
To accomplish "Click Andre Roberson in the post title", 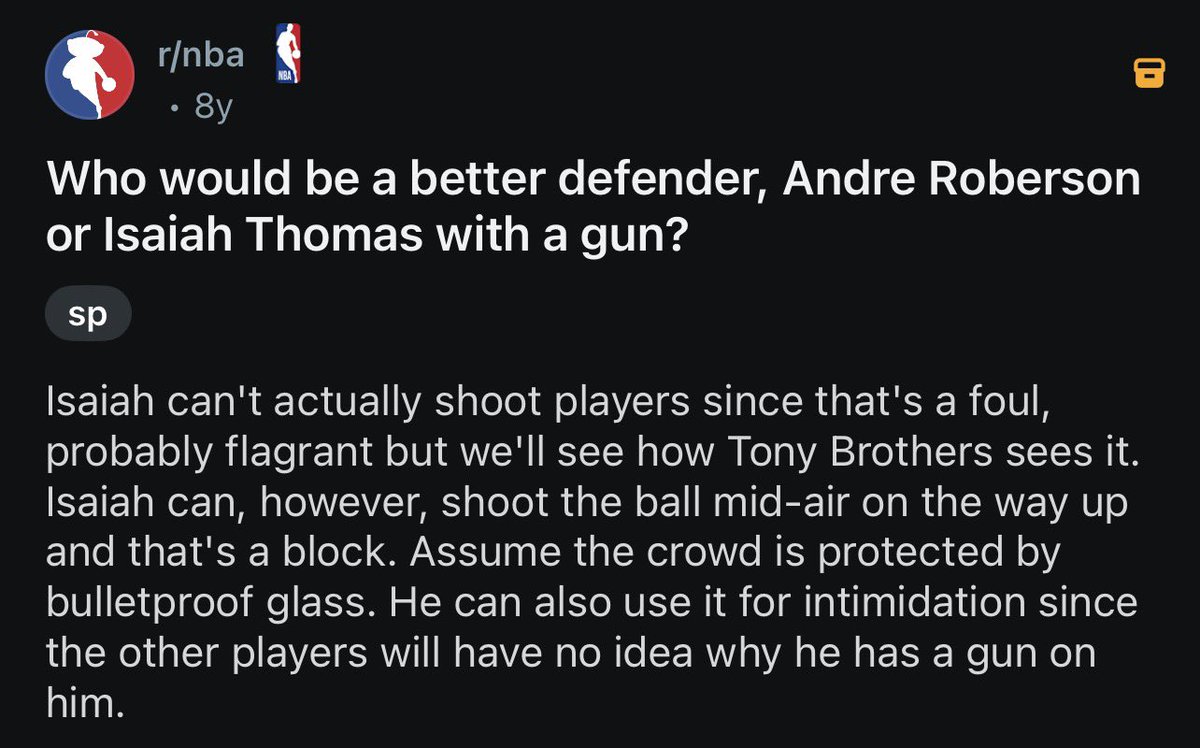I will click(x=962, y=180).
